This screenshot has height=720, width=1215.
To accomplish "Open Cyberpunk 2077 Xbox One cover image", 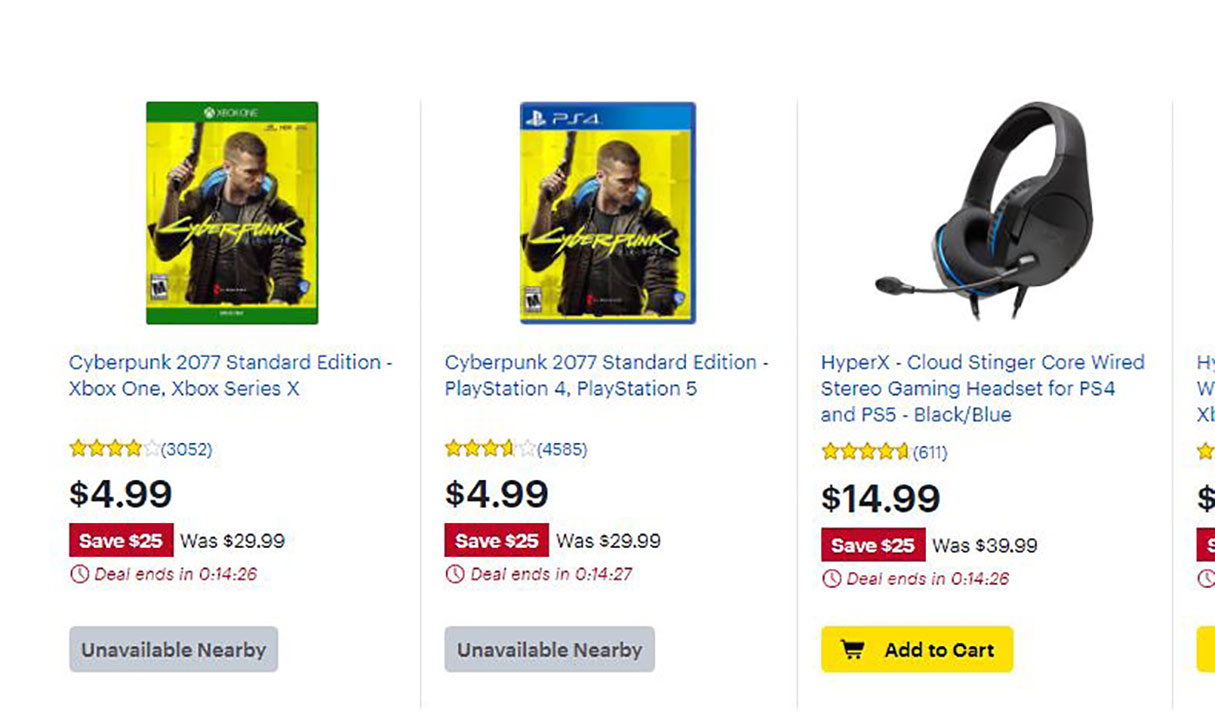I will coord(232,213).
